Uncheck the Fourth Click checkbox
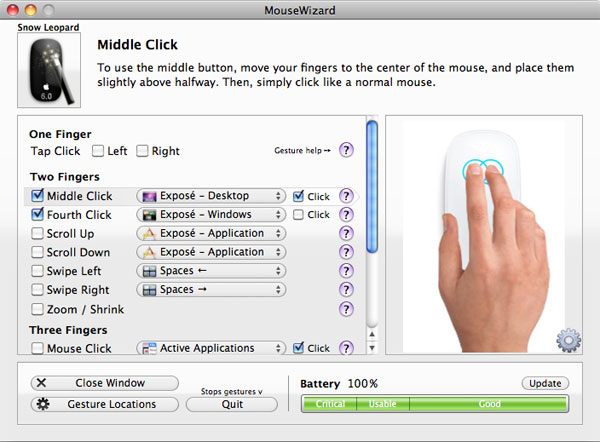 [37, 214]
